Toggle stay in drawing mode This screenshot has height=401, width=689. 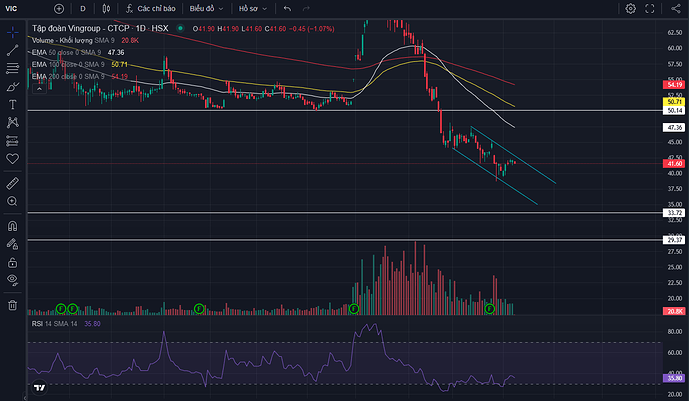click(12, 244)
